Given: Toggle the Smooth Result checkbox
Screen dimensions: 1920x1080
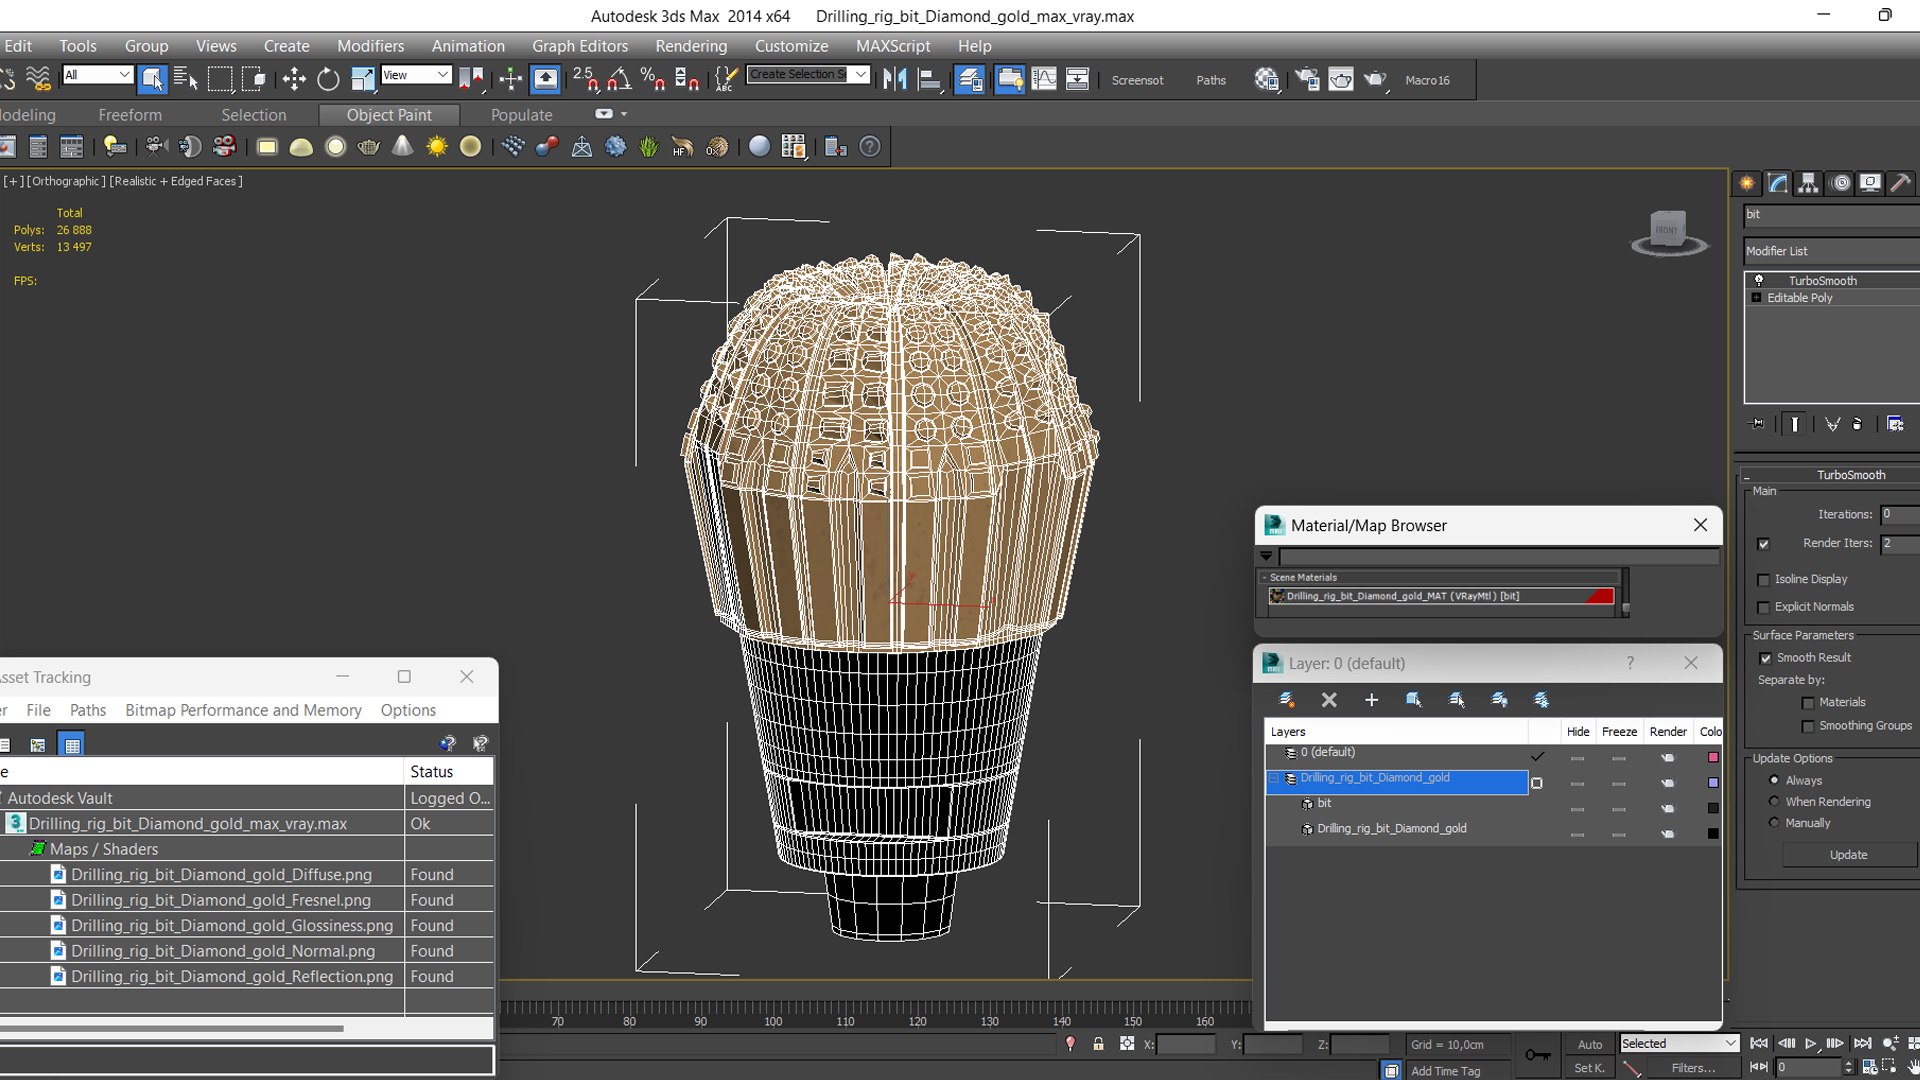Looking at the screenshot, I should click(x=1765, y=658).
